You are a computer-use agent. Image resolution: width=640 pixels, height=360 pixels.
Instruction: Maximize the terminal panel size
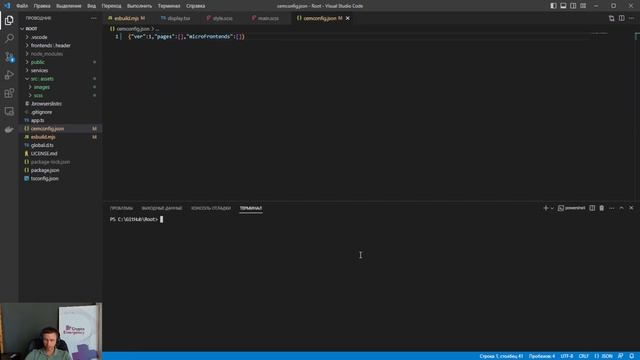621,208
